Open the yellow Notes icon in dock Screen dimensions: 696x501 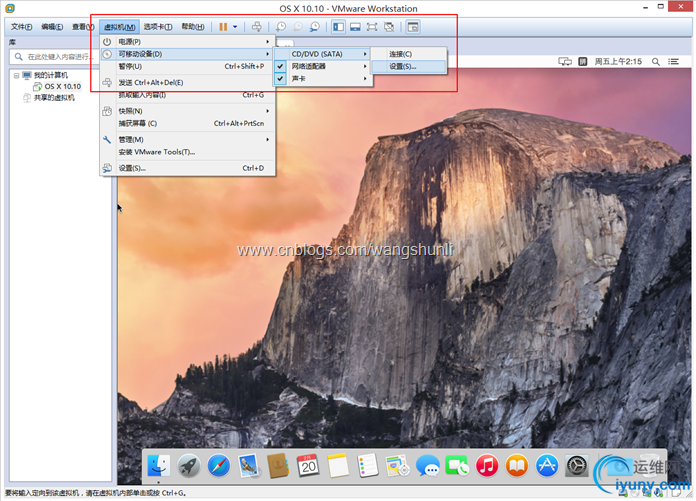[x=338, y=465]
